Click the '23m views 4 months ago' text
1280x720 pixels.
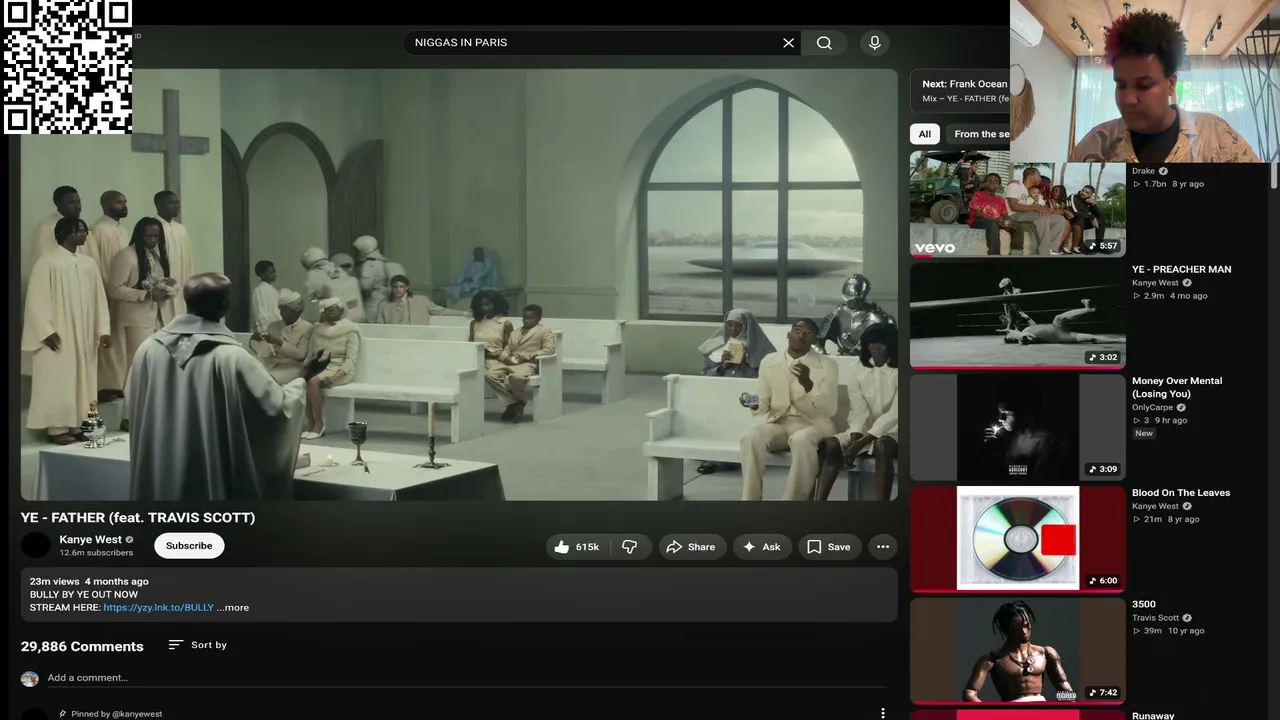coord(89,581)
